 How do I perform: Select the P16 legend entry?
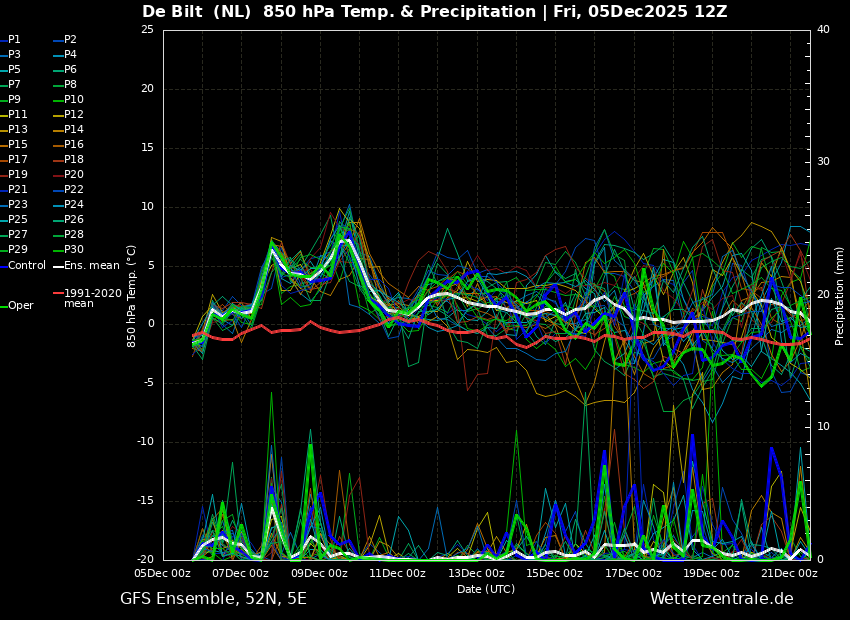click(x=73, y=145)
